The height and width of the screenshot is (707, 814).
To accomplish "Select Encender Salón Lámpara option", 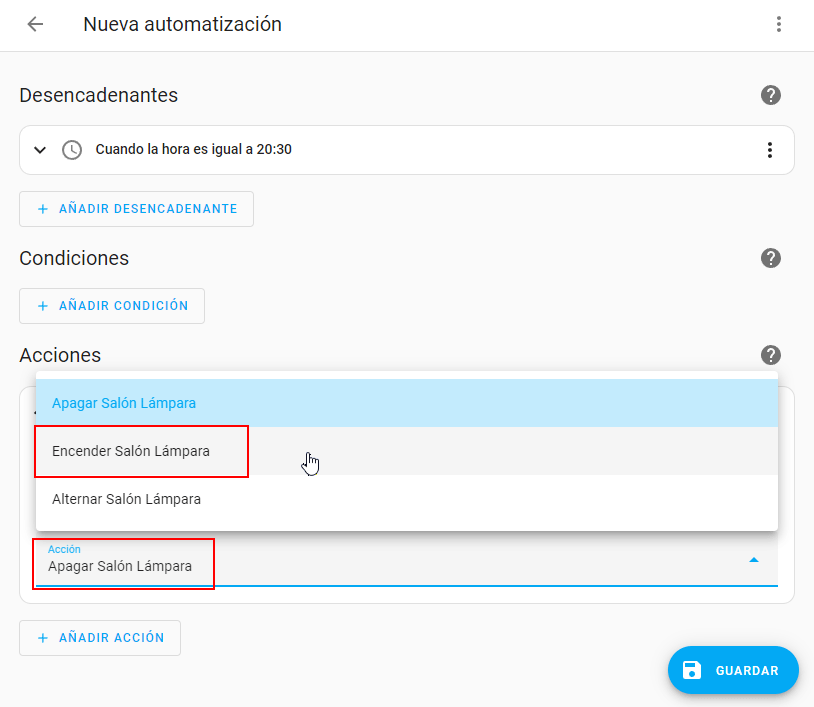I will [x=131, y=451].
